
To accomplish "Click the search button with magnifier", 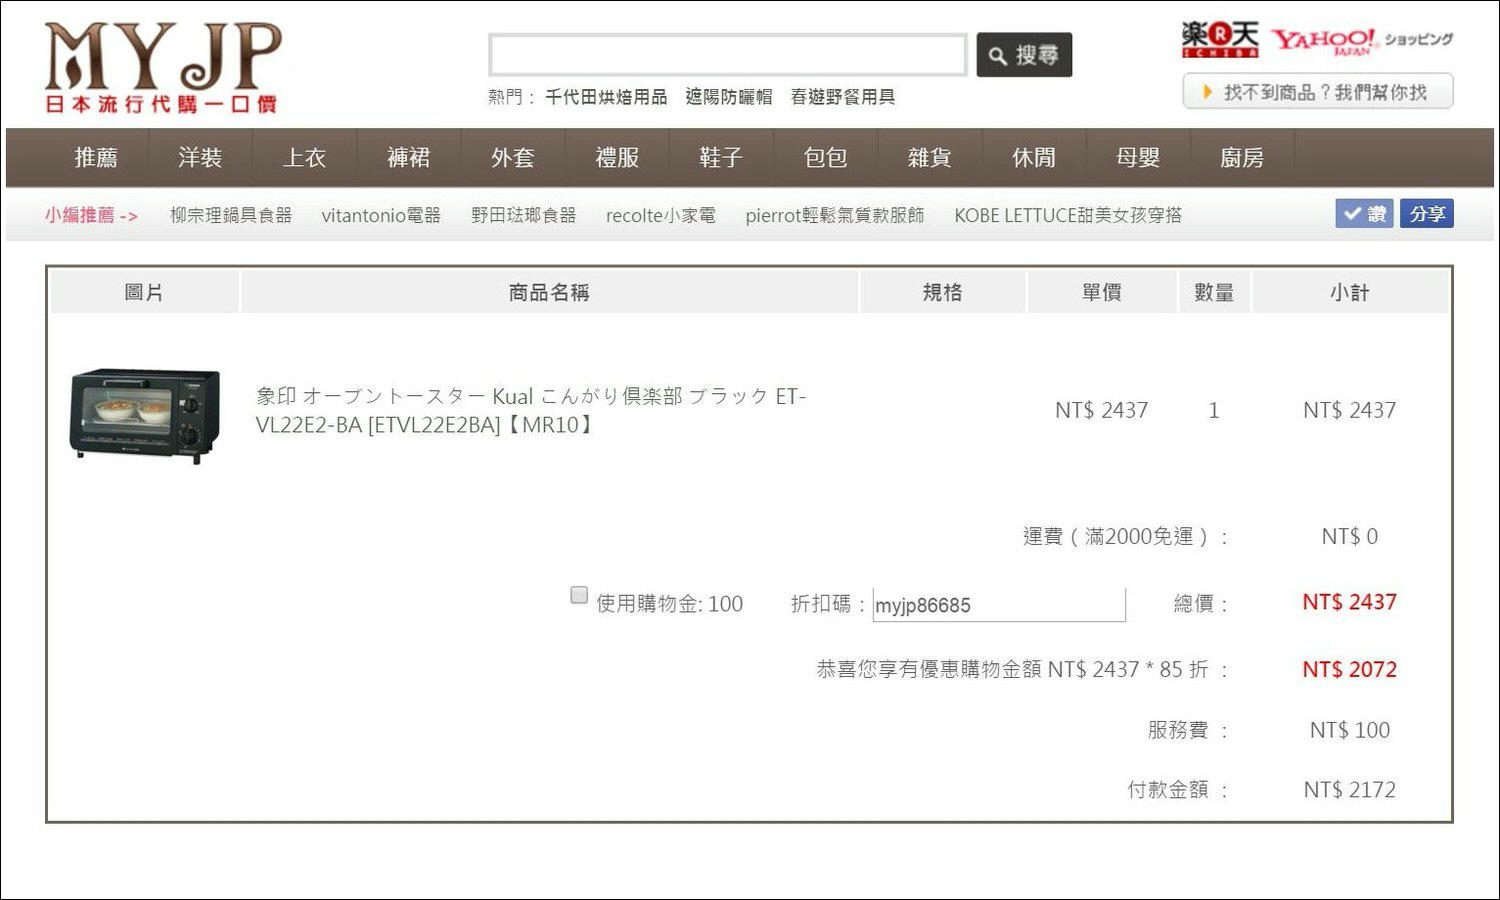I will [x=1024, y=55].
